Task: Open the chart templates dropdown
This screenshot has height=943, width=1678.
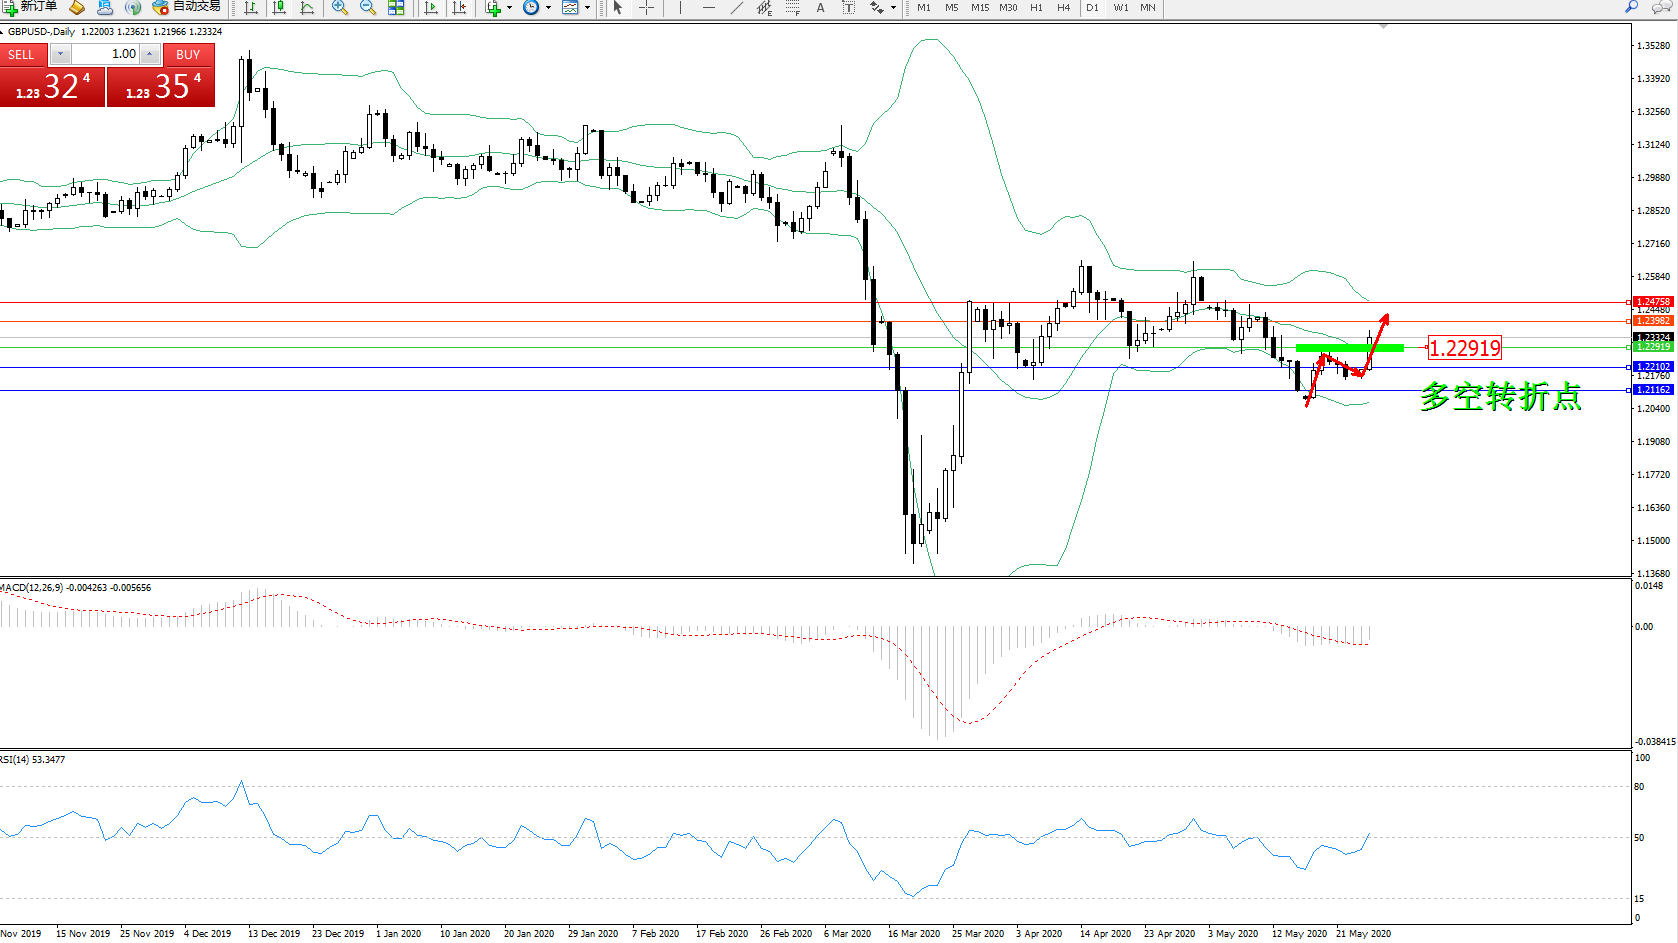Action: coord(587,8)
